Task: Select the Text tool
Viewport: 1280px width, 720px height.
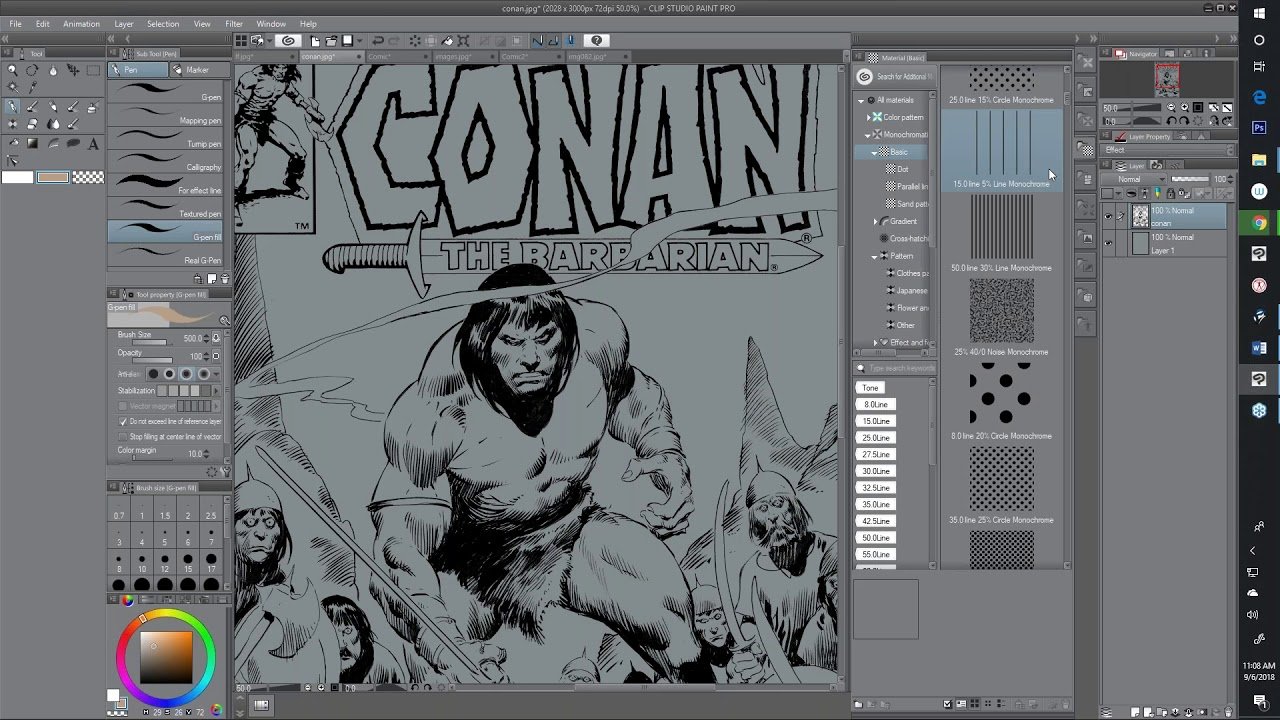Action: click(94, 143)
